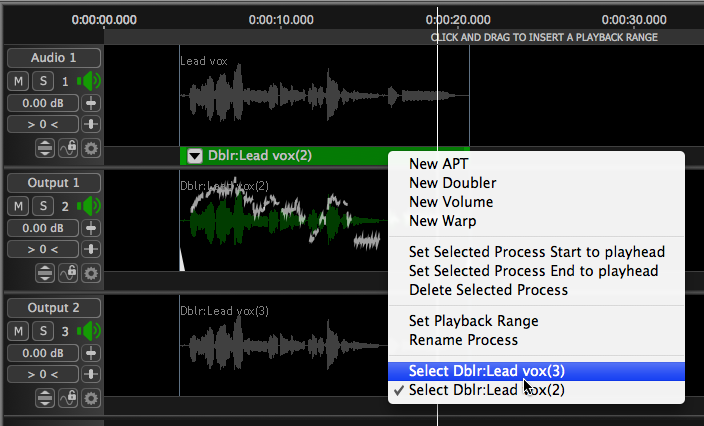Image resolution: width=704 pixels, height=426 pixels.
Task: Click the pan slider control on Output 1
Action: click(91, 249)
